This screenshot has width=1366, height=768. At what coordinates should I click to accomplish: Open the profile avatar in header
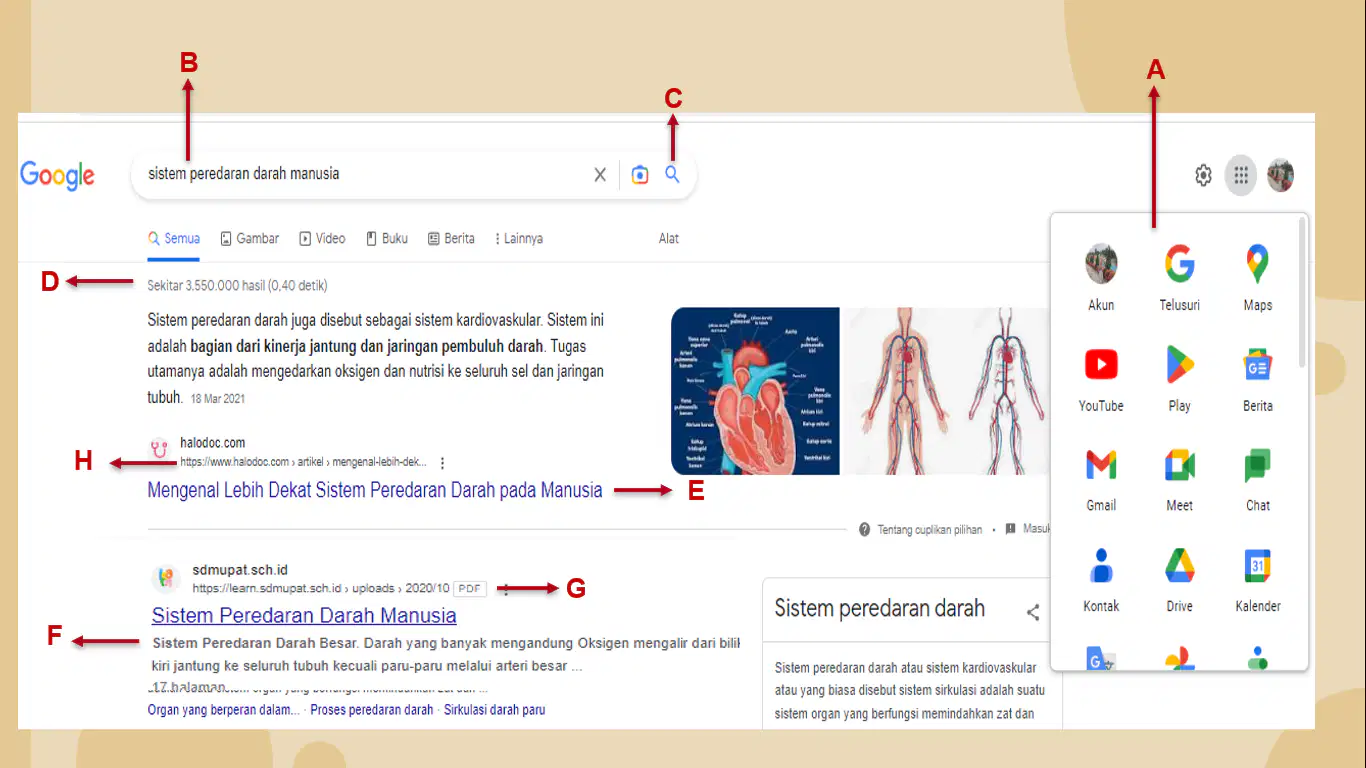1280,176
